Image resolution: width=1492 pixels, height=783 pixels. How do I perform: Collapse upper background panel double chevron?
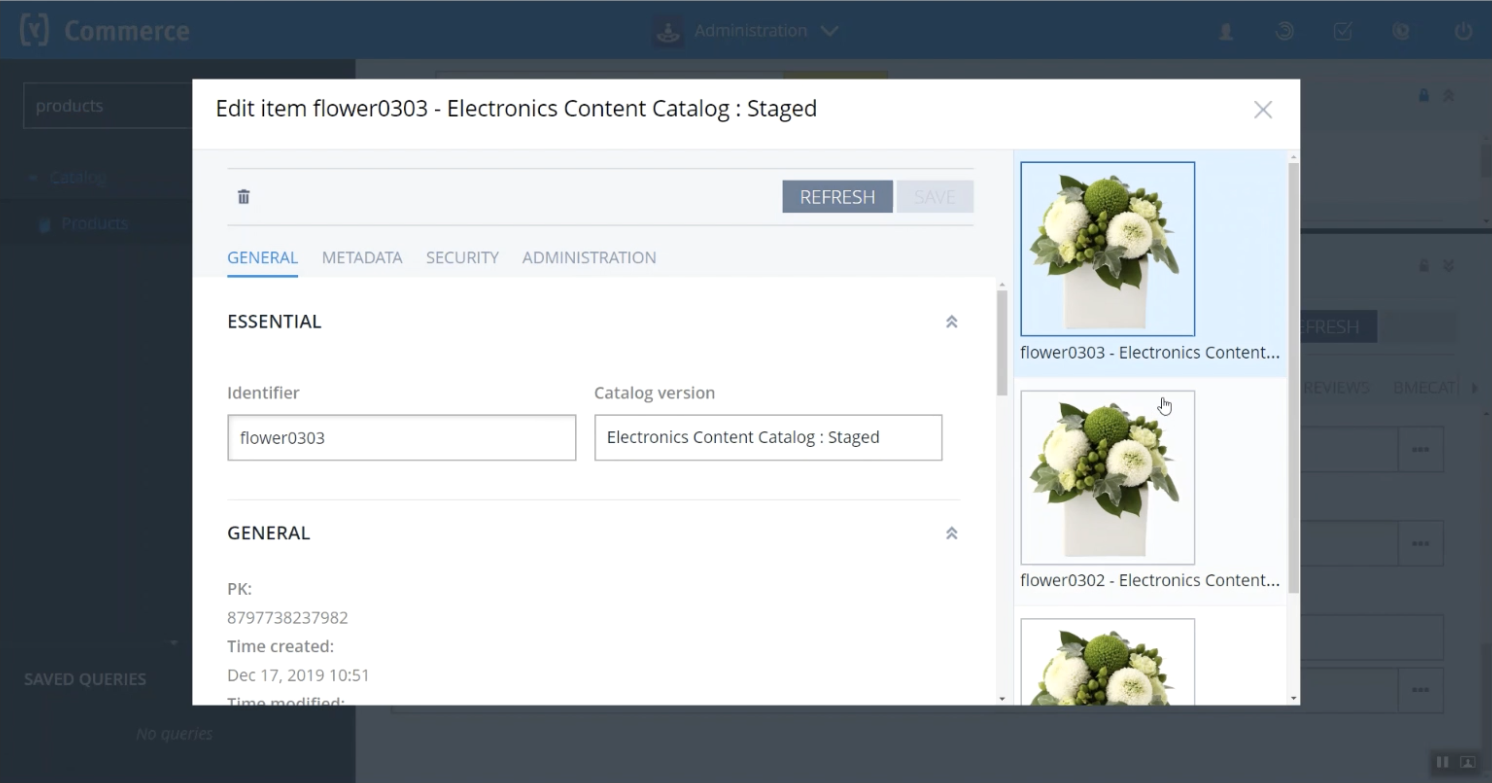1448,96
